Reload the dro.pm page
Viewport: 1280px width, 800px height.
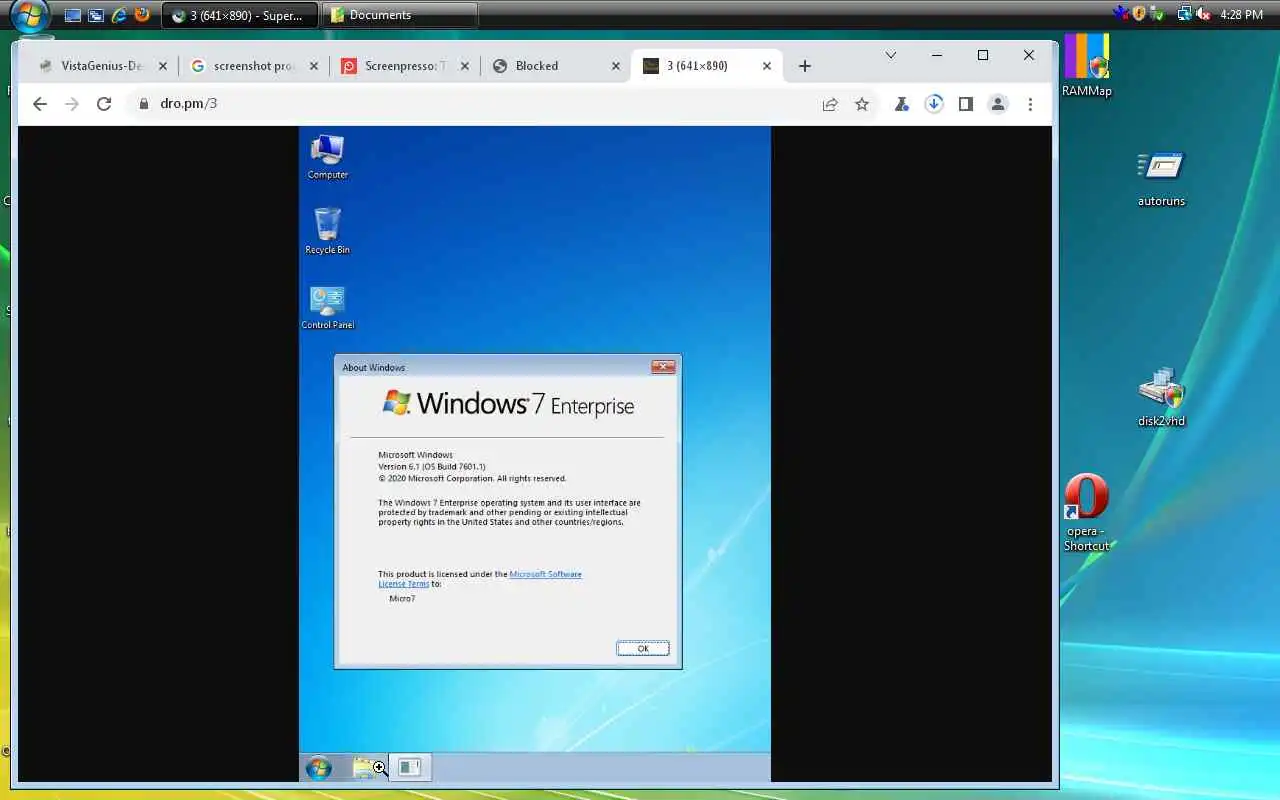click(103, 104)
